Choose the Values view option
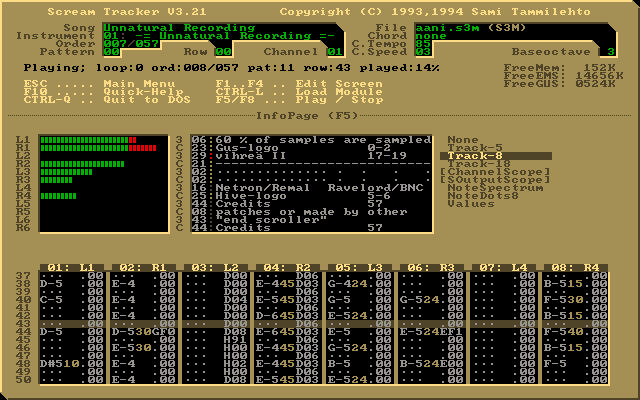Screen dimensions: 640x400 pos(471,204)
